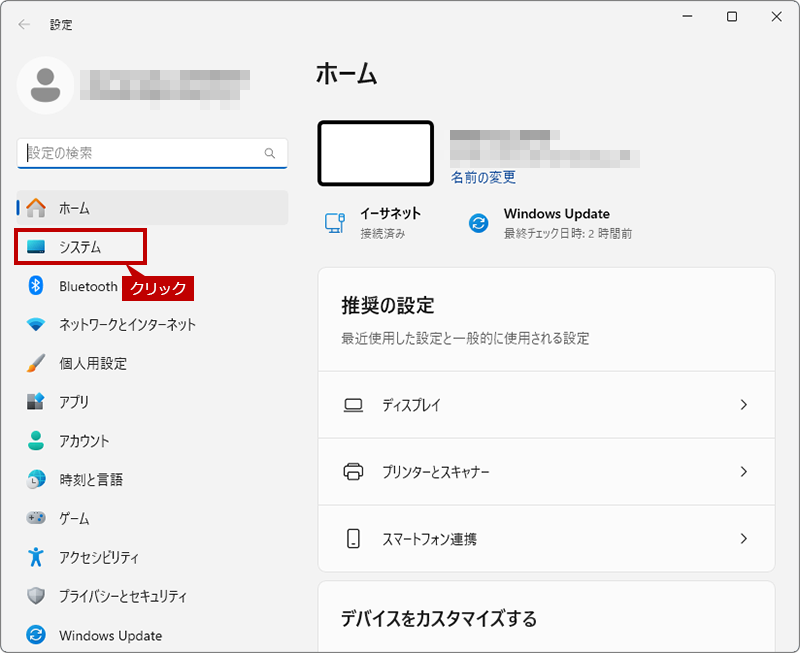Click the sidebar Windows Update sync icon
800x653 pixels.
[36, 635]
